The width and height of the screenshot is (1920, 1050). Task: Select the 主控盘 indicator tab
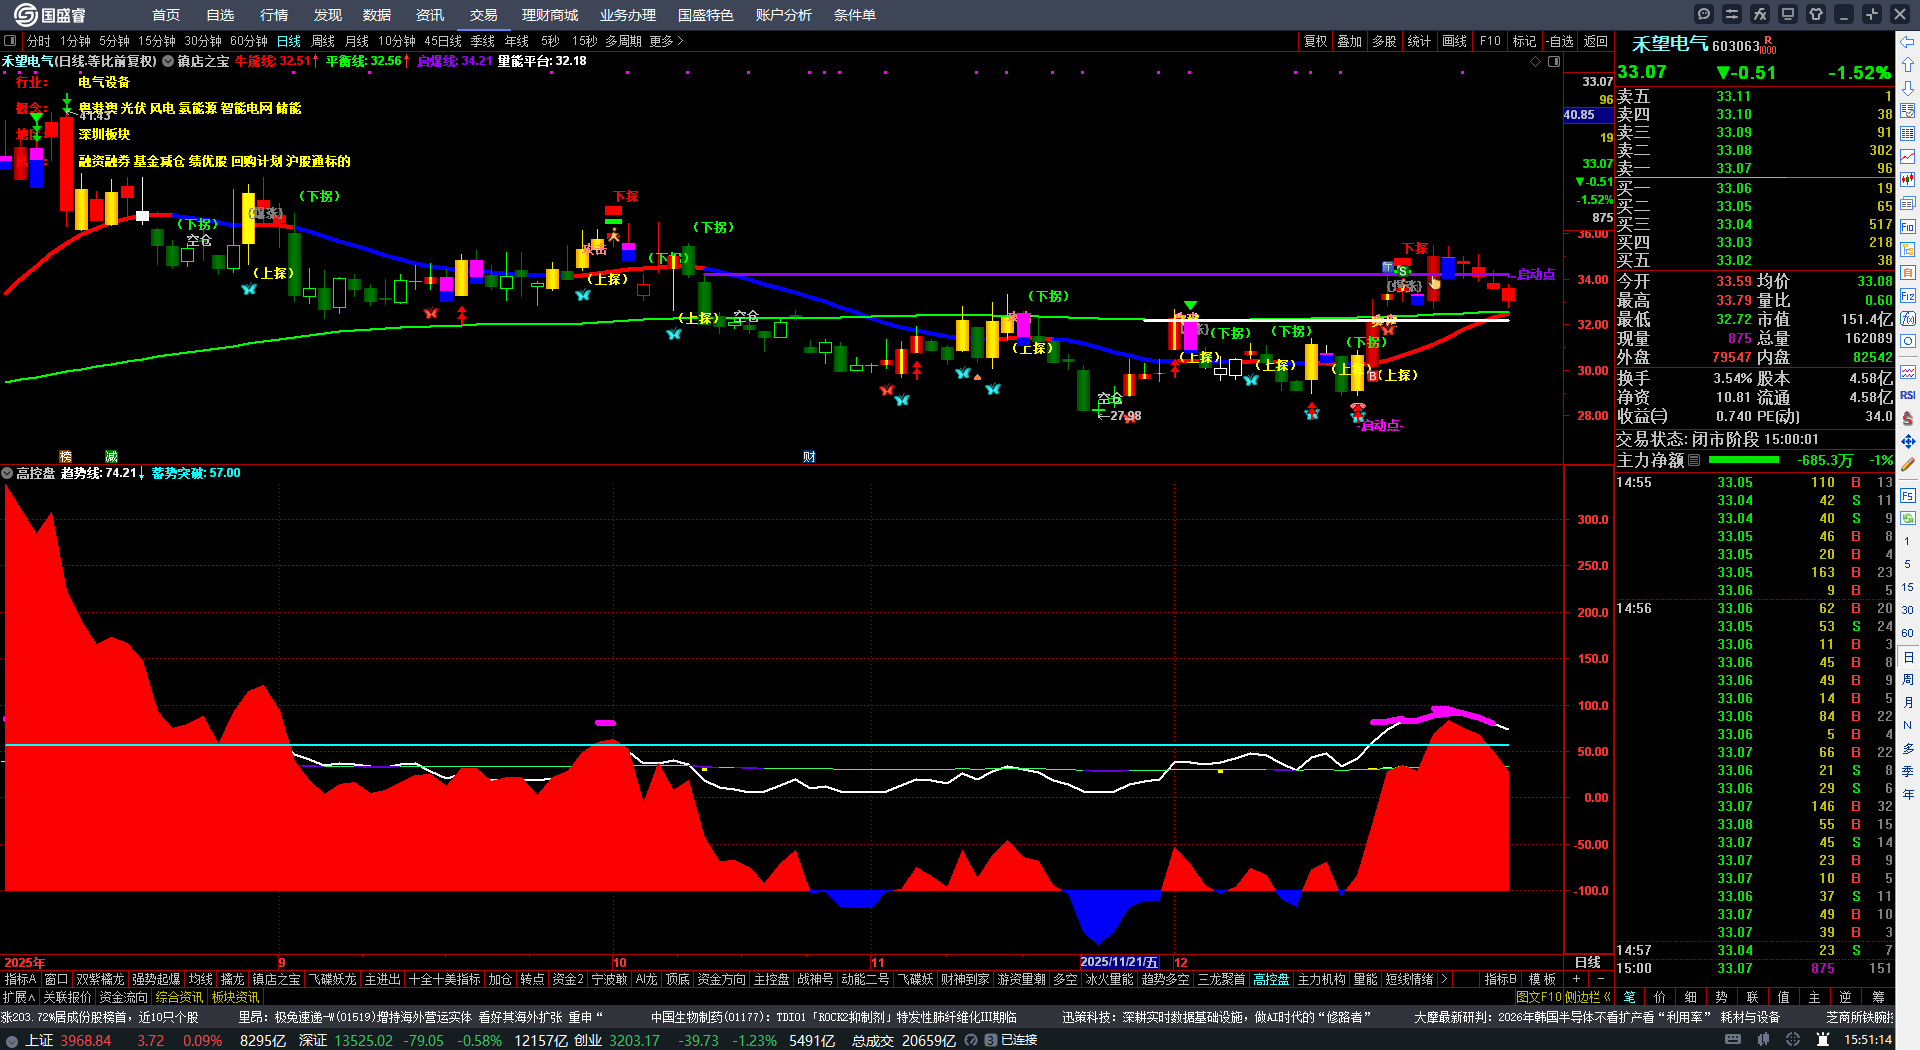(771, 980)
